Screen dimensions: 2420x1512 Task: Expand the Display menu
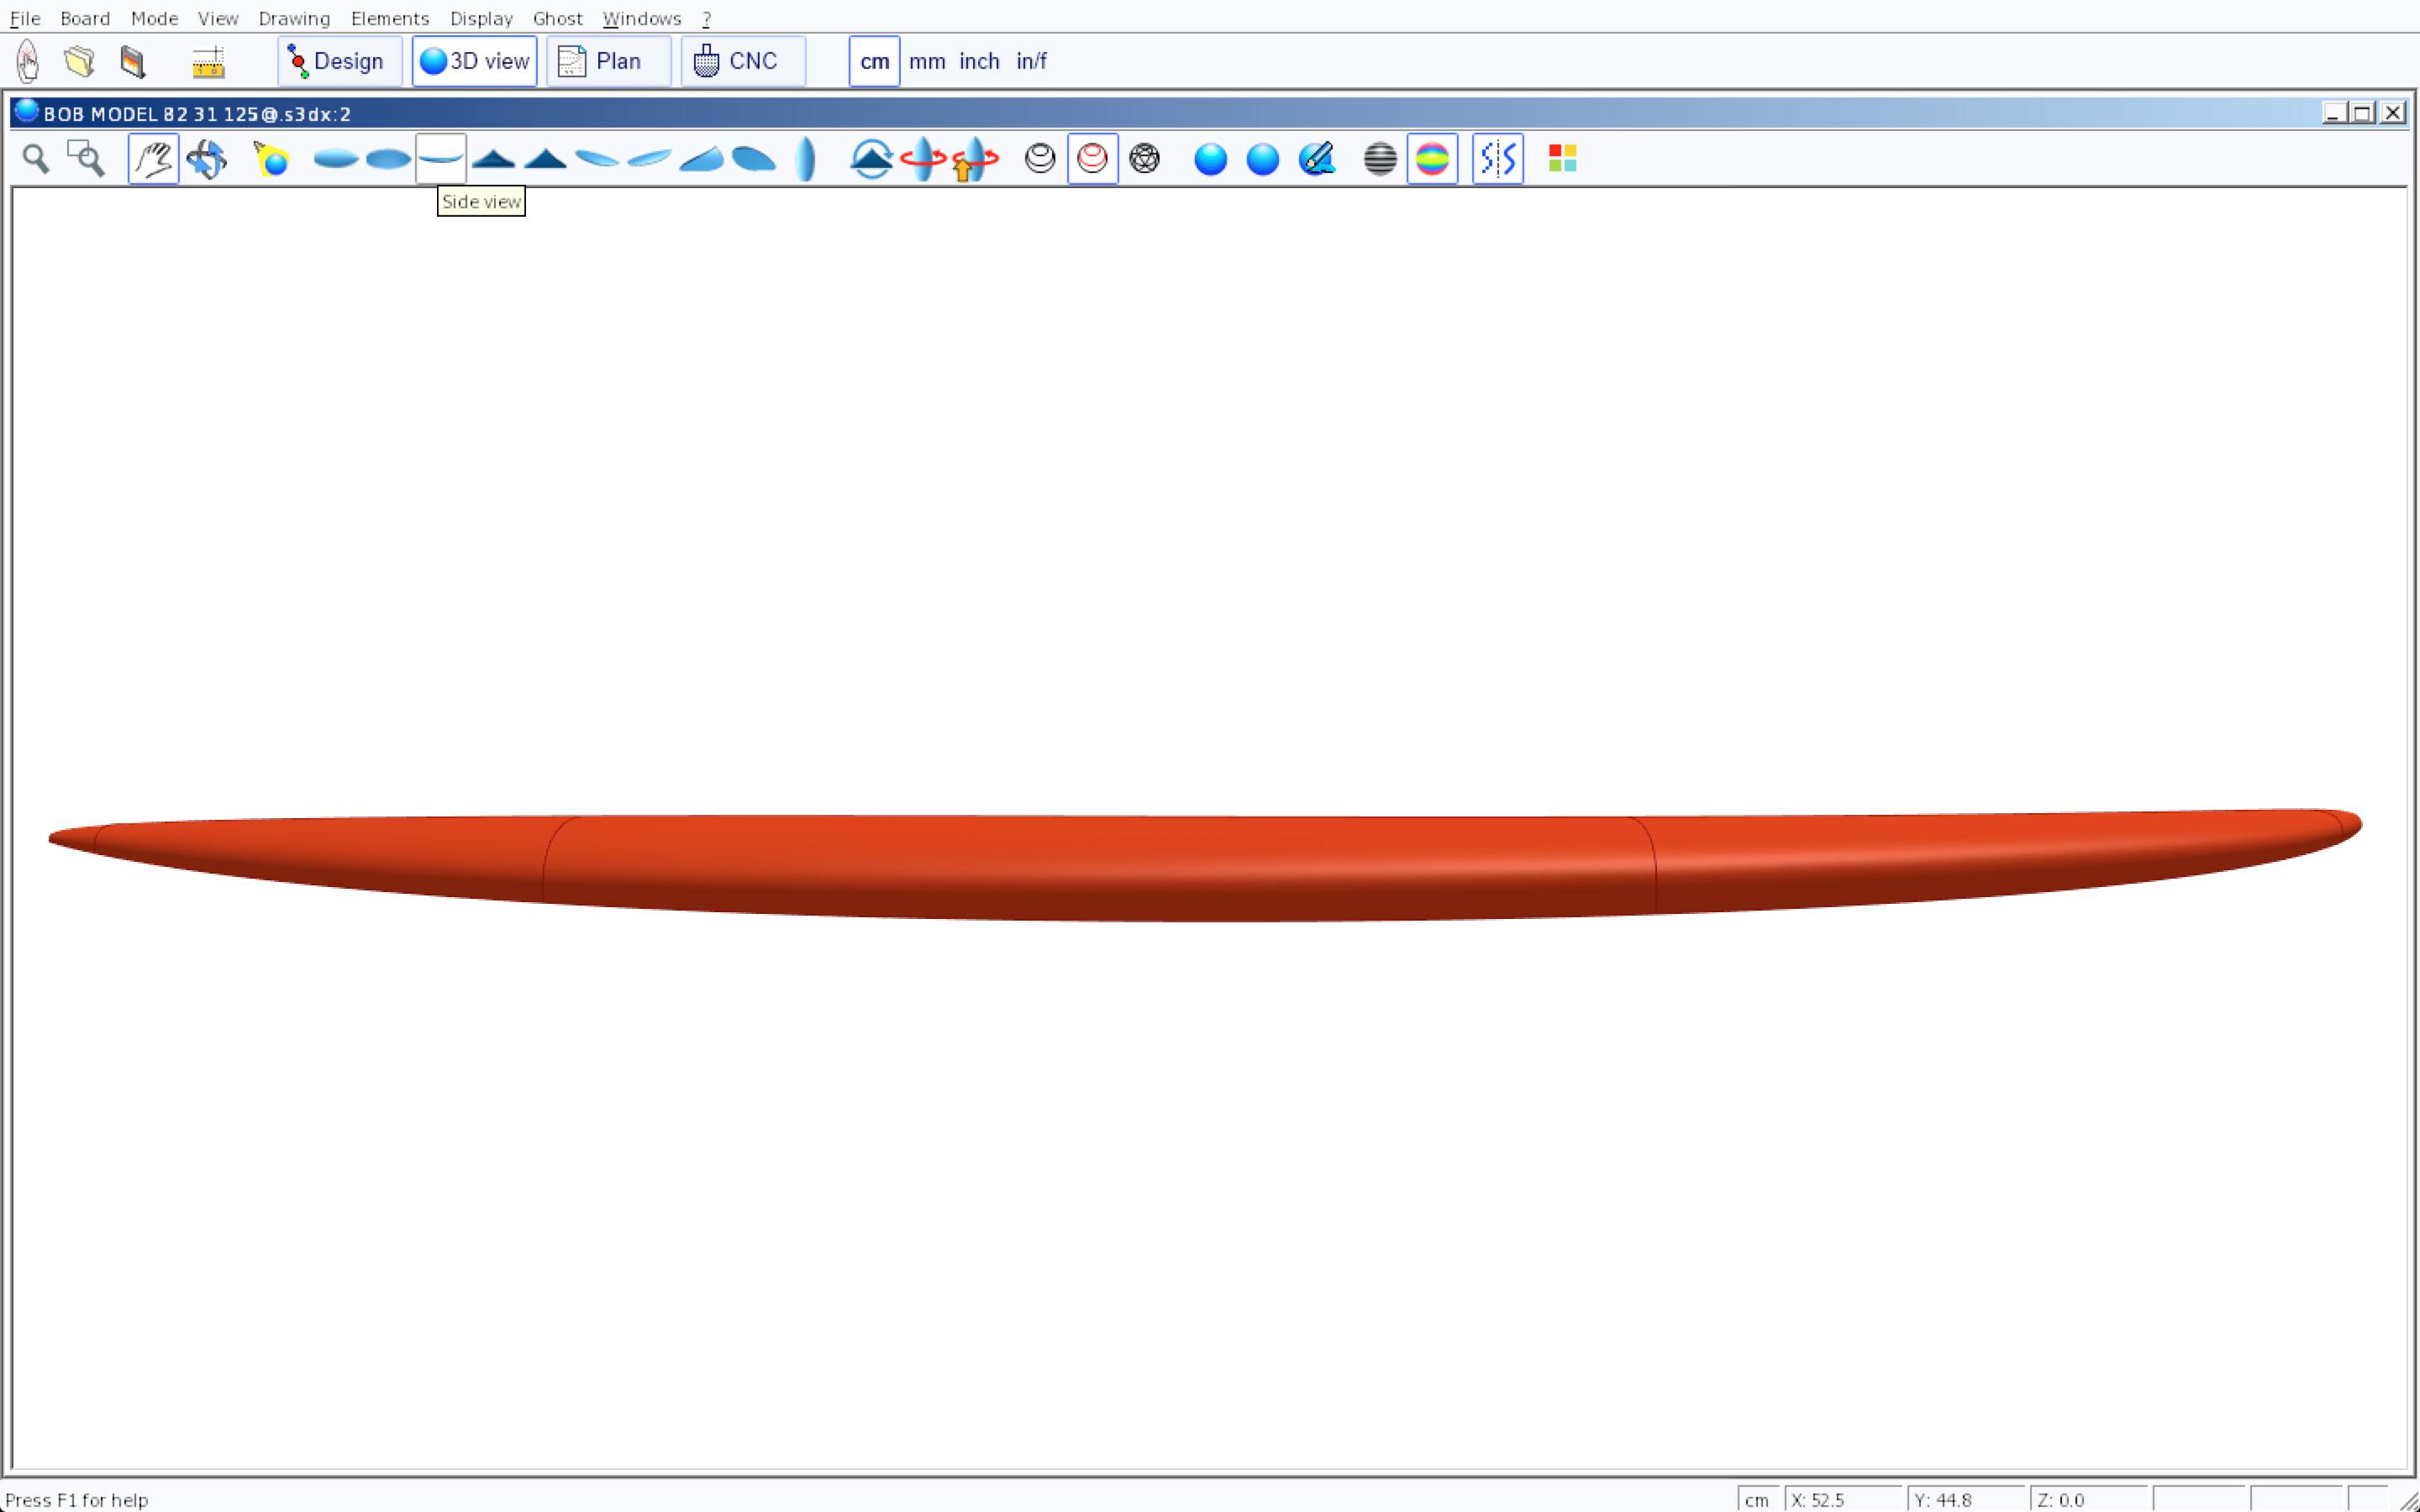tap(481, 18)
